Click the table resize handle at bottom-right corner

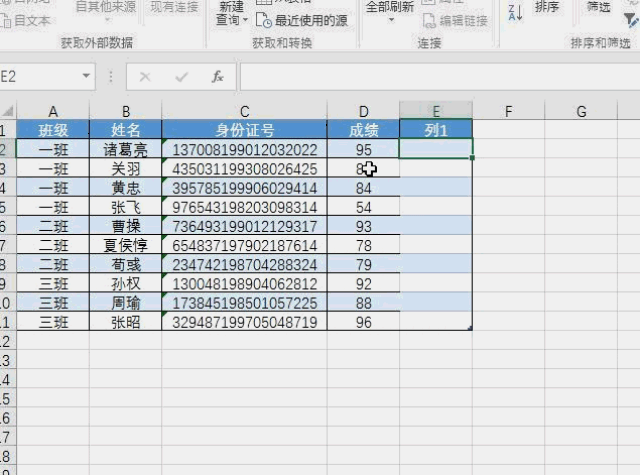(x=470, y=328)
